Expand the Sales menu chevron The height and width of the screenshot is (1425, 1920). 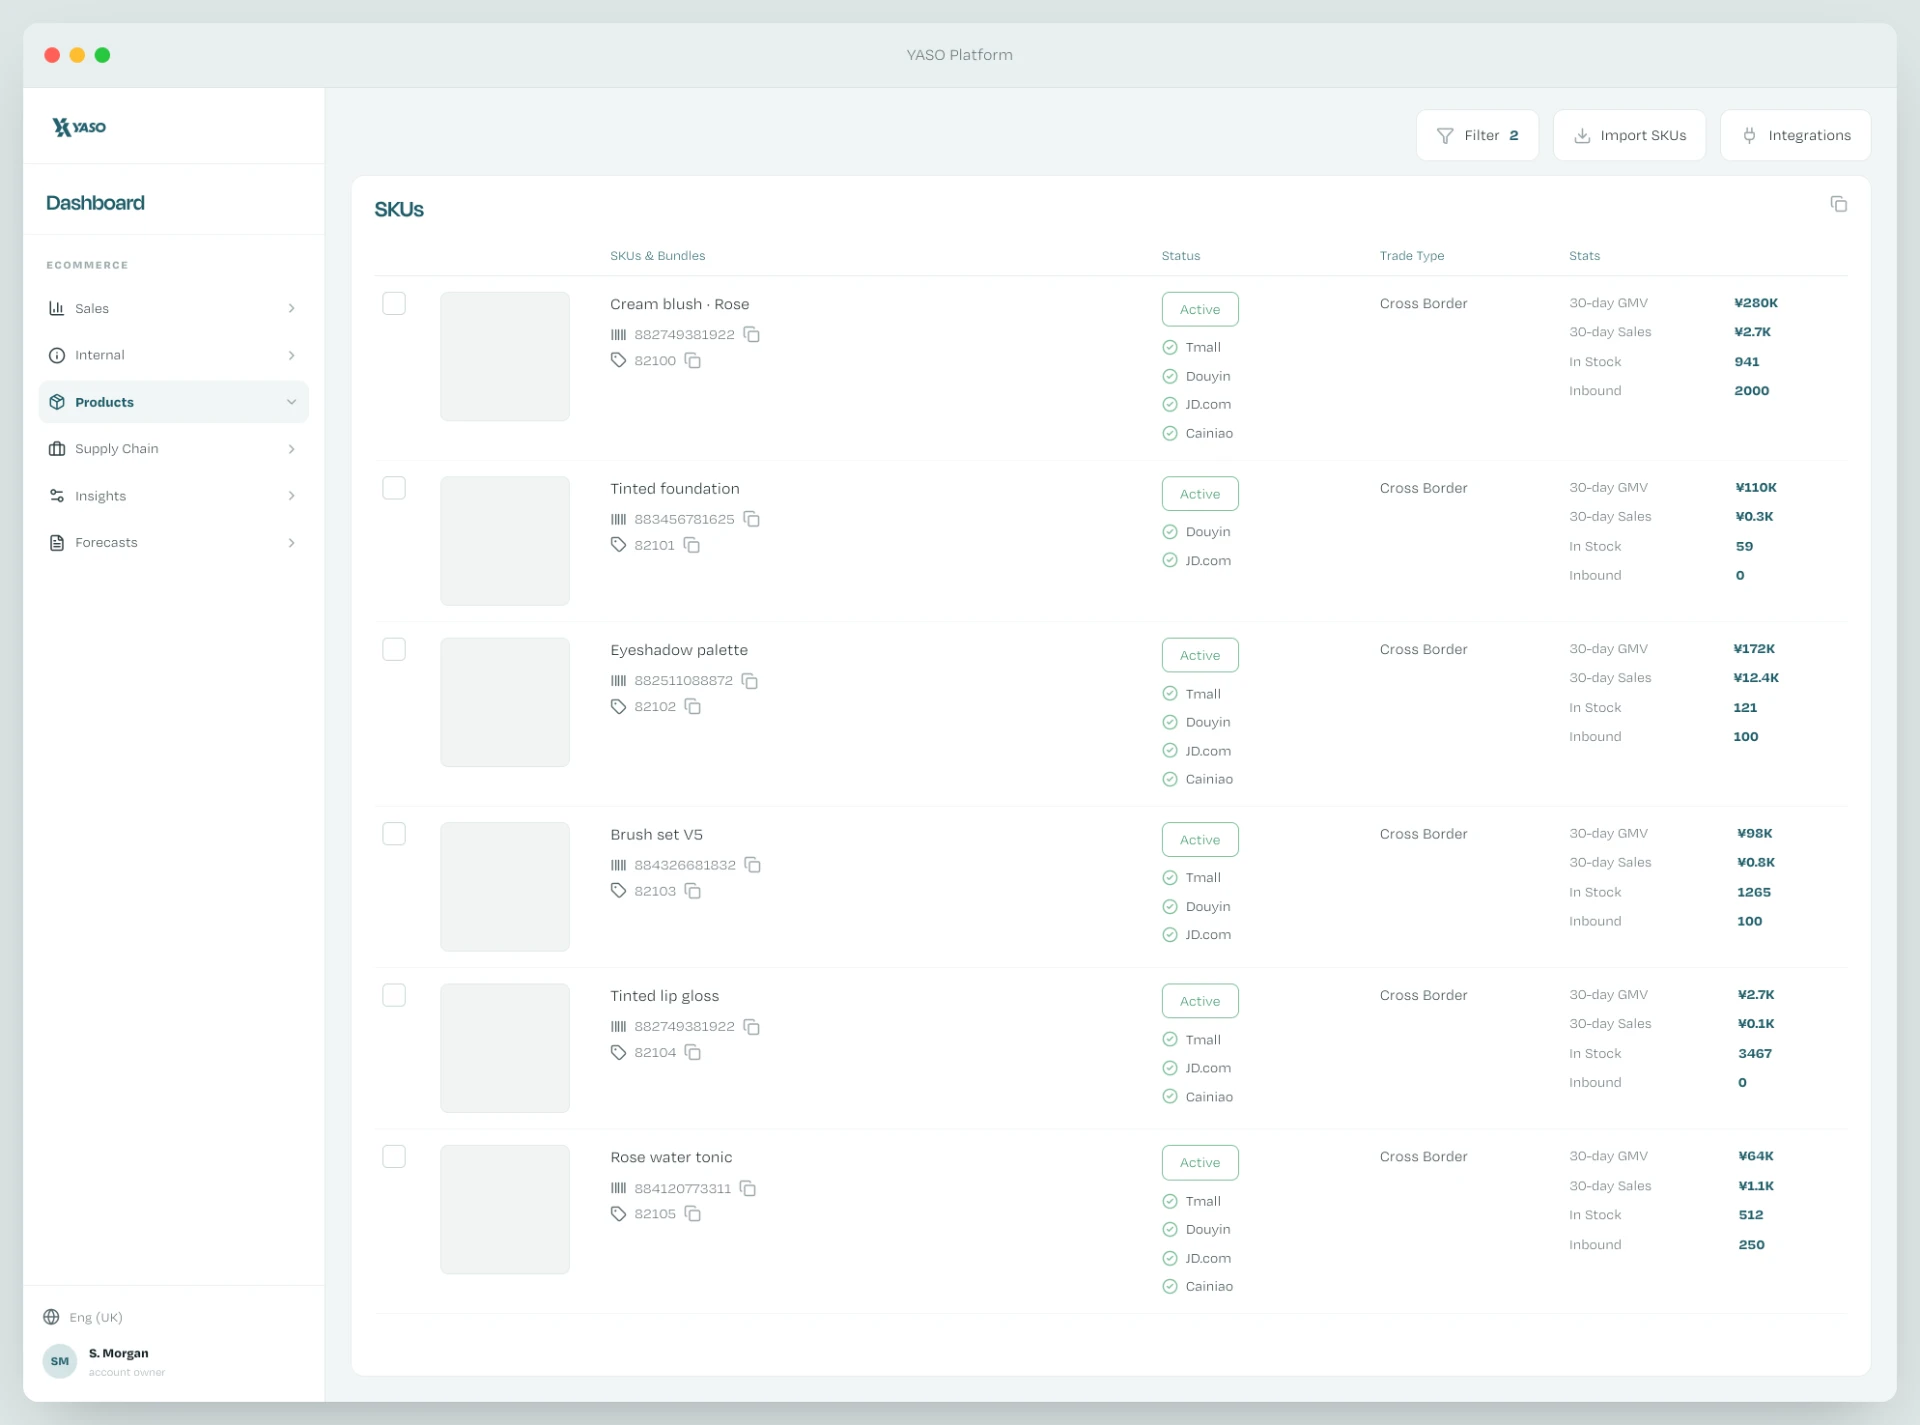tap(291, 308)
